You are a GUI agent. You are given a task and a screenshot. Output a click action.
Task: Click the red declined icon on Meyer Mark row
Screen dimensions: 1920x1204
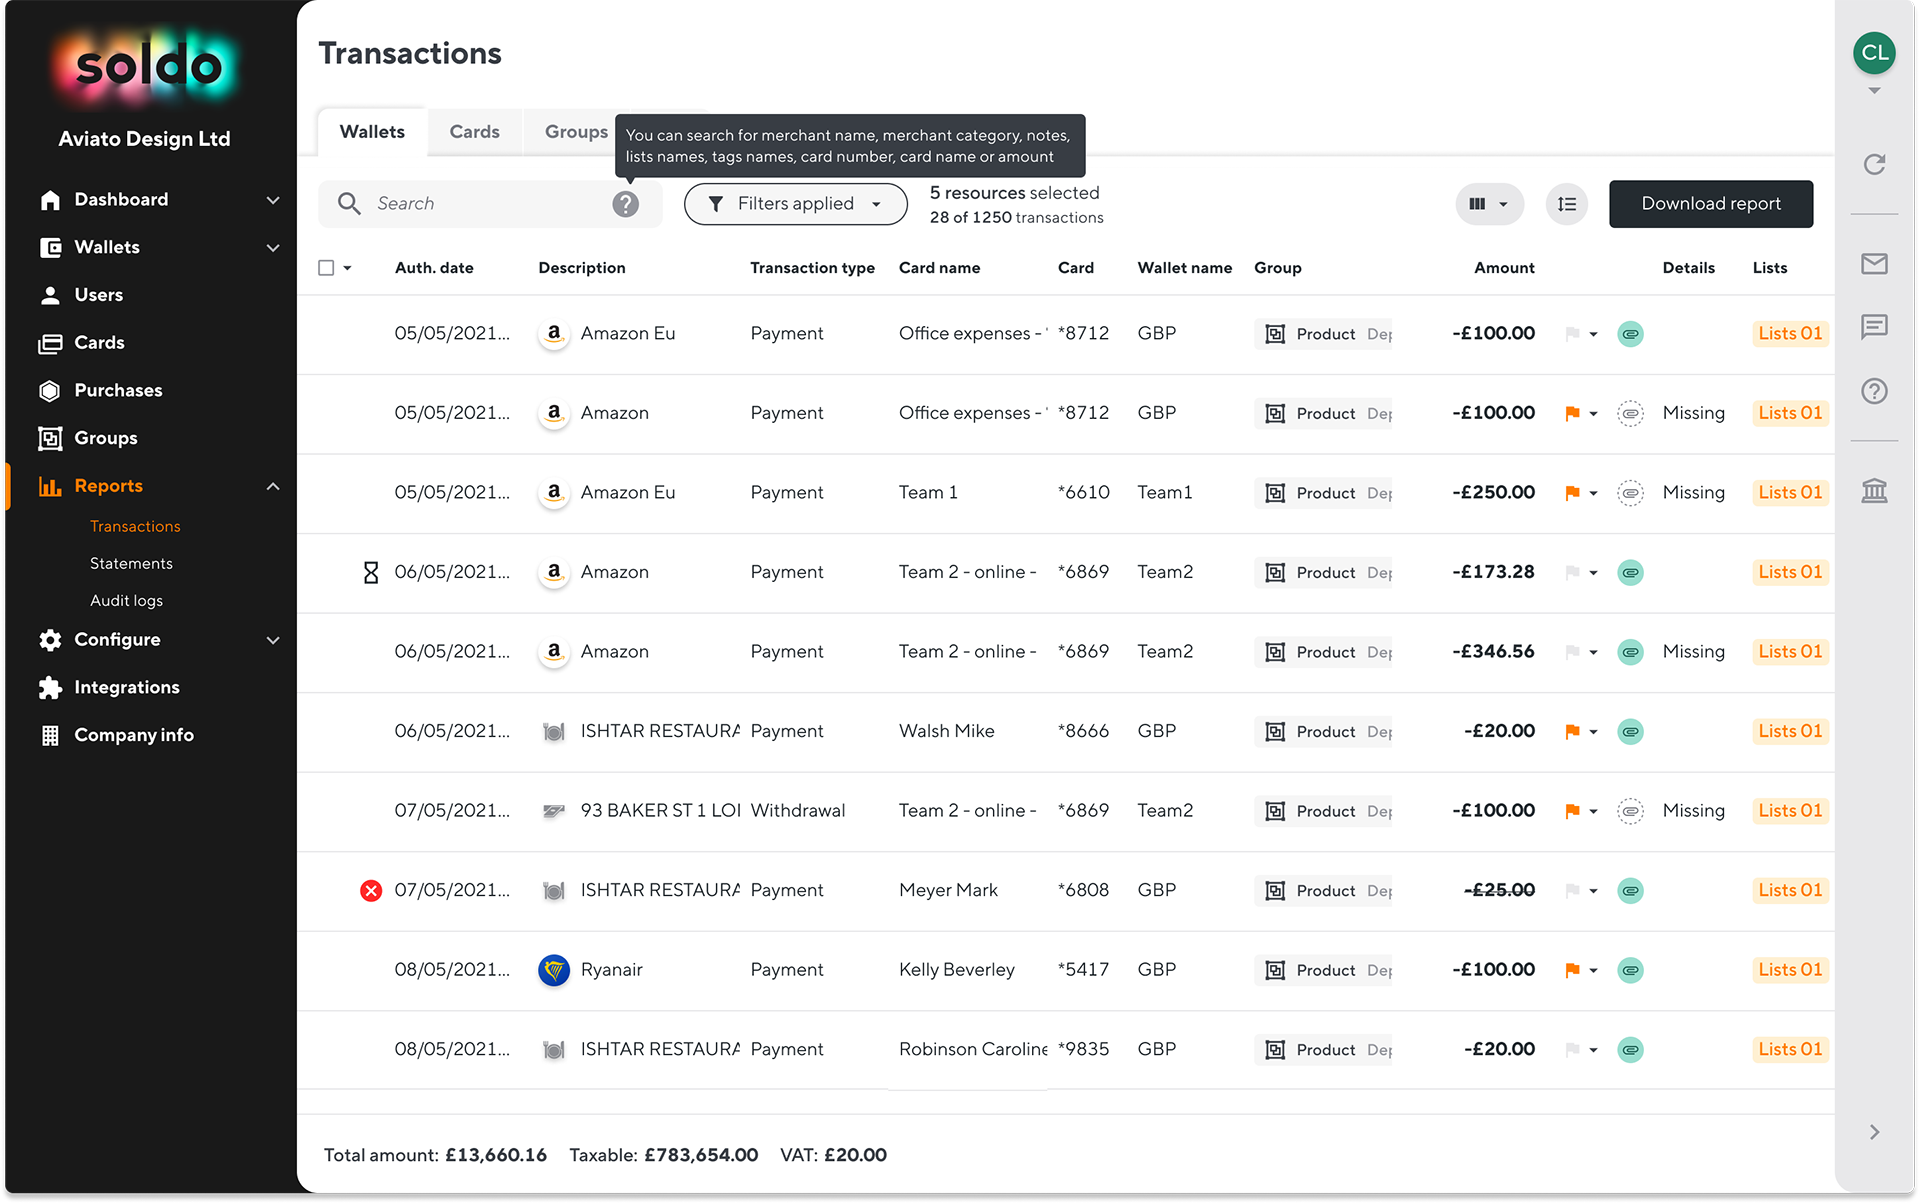371,890
